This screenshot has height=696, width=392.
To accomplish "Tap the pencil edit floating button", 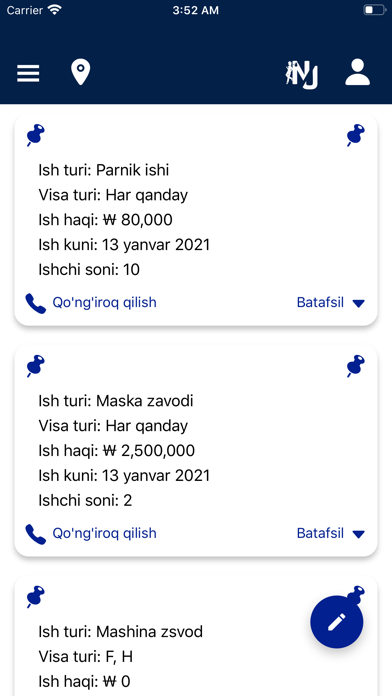I will (x=337, y=622).
